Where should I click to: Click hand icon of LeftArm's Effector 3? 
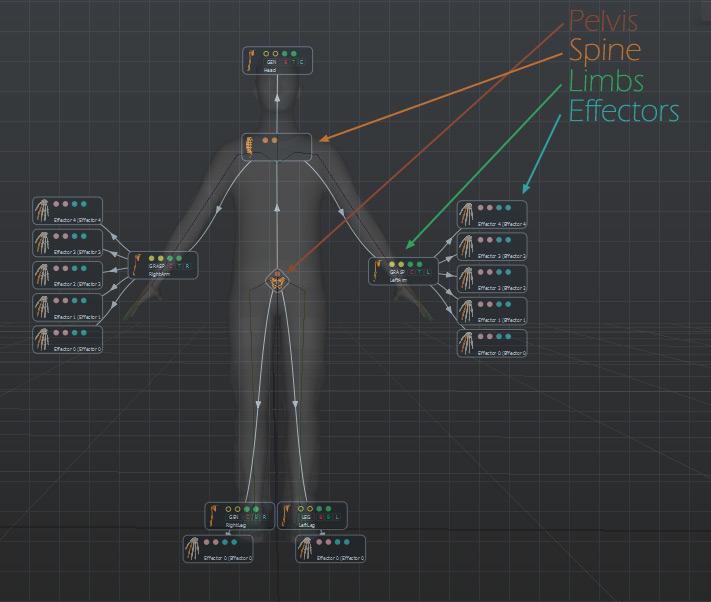466,247
